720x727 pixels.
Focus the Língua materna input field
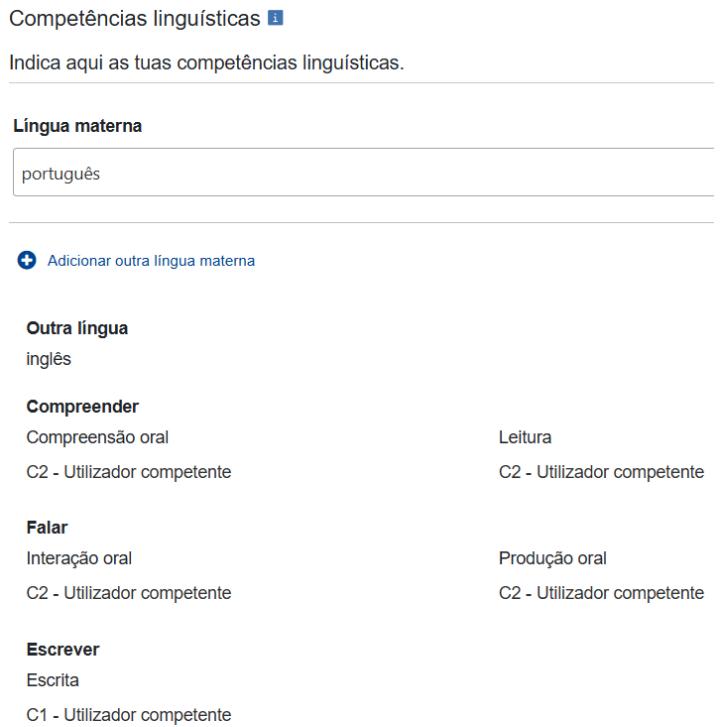[x=360, y=173]
